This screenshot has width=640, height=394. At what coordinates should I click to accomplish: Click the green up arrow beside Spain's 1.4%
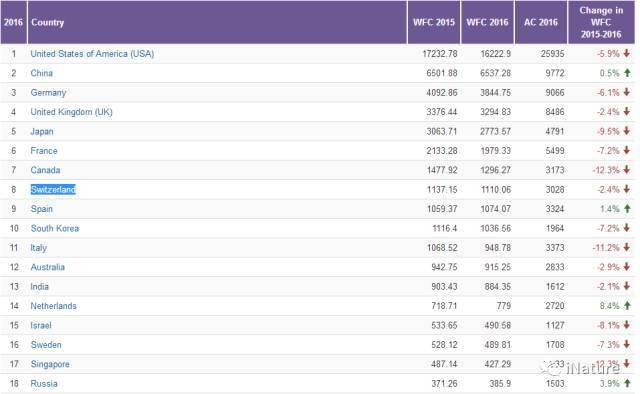tap(627, 209)
